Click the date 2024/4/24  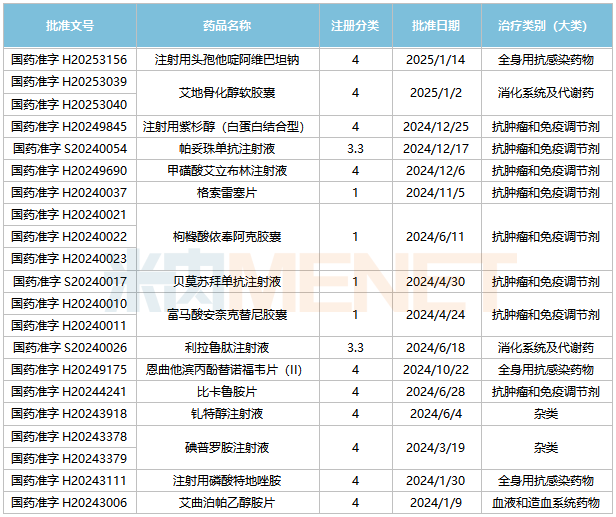coord(436,314)
